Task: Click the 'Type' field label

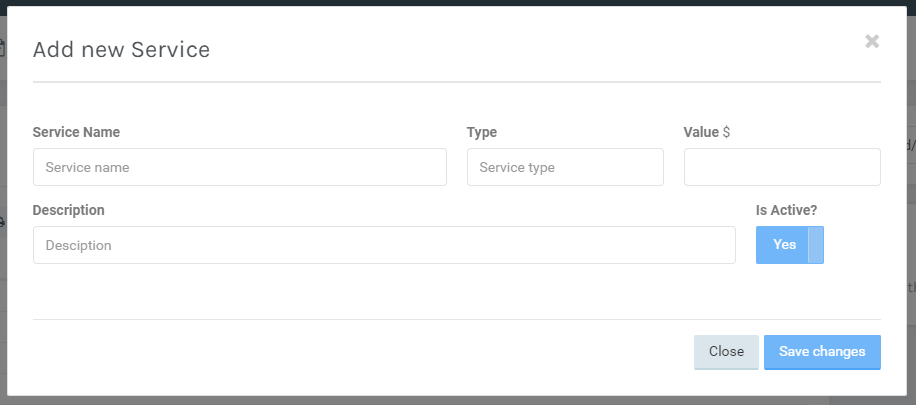Action: pos(482,132)
